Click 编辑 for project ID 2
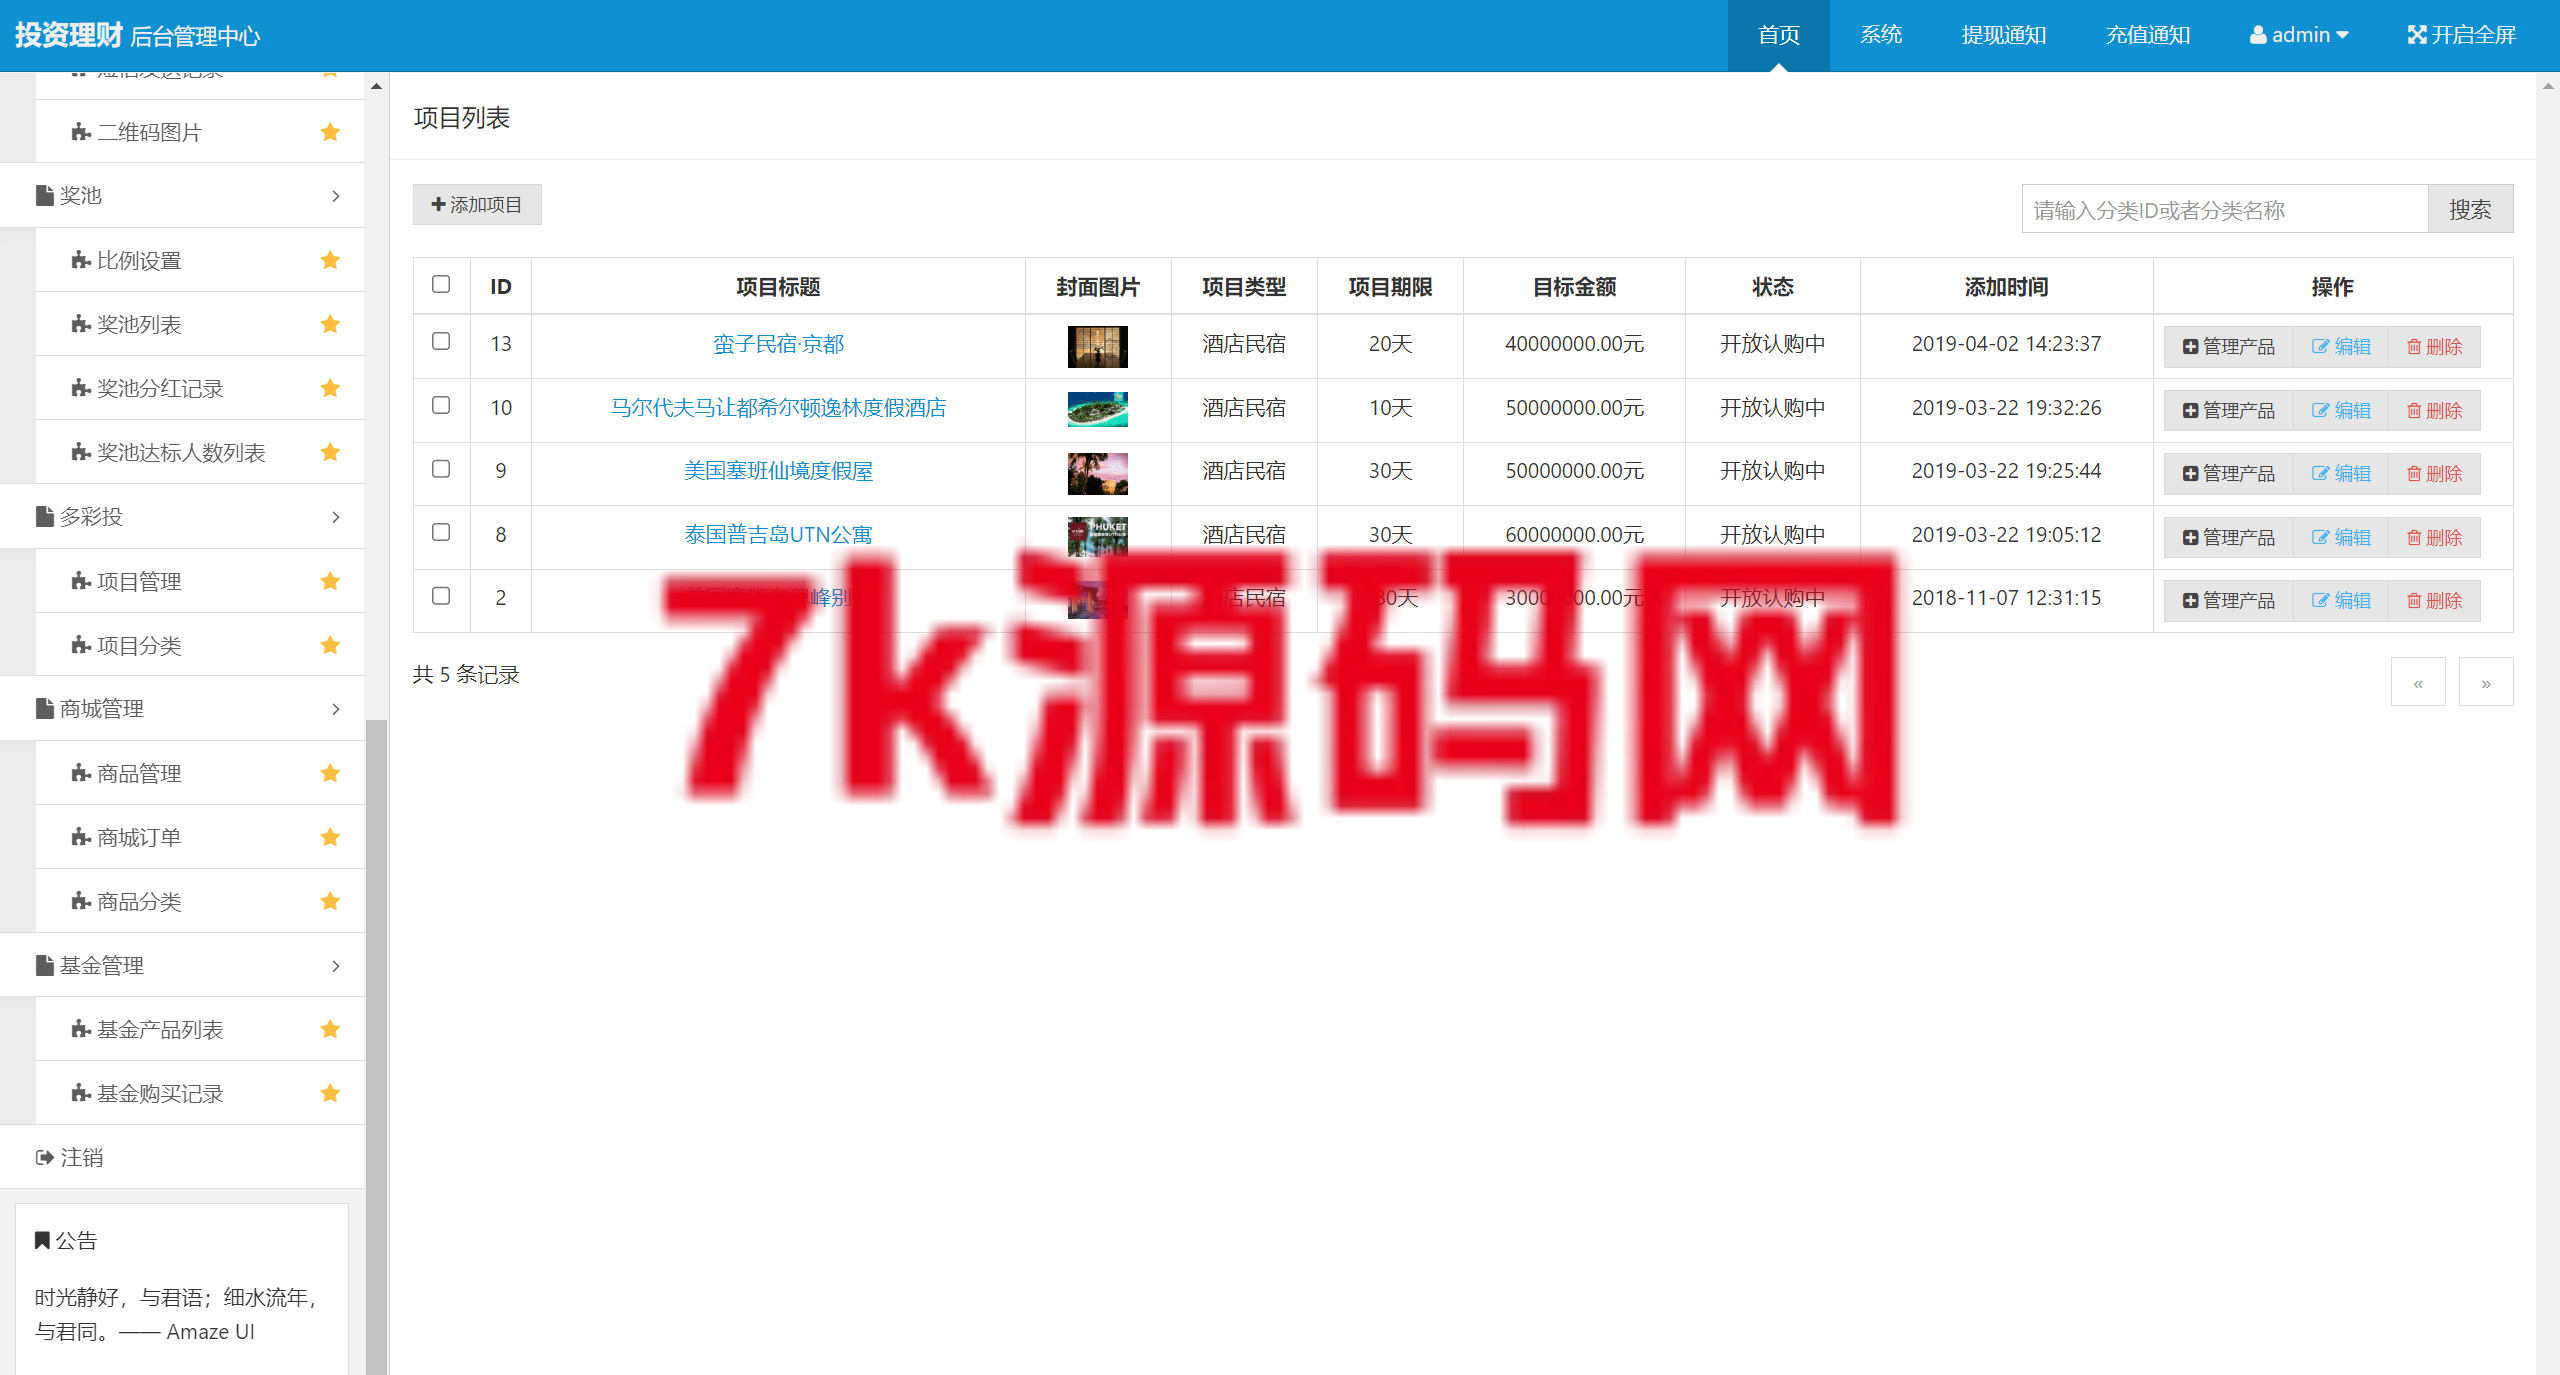The image size is (2560, 1375). [x=2341, y=600]
